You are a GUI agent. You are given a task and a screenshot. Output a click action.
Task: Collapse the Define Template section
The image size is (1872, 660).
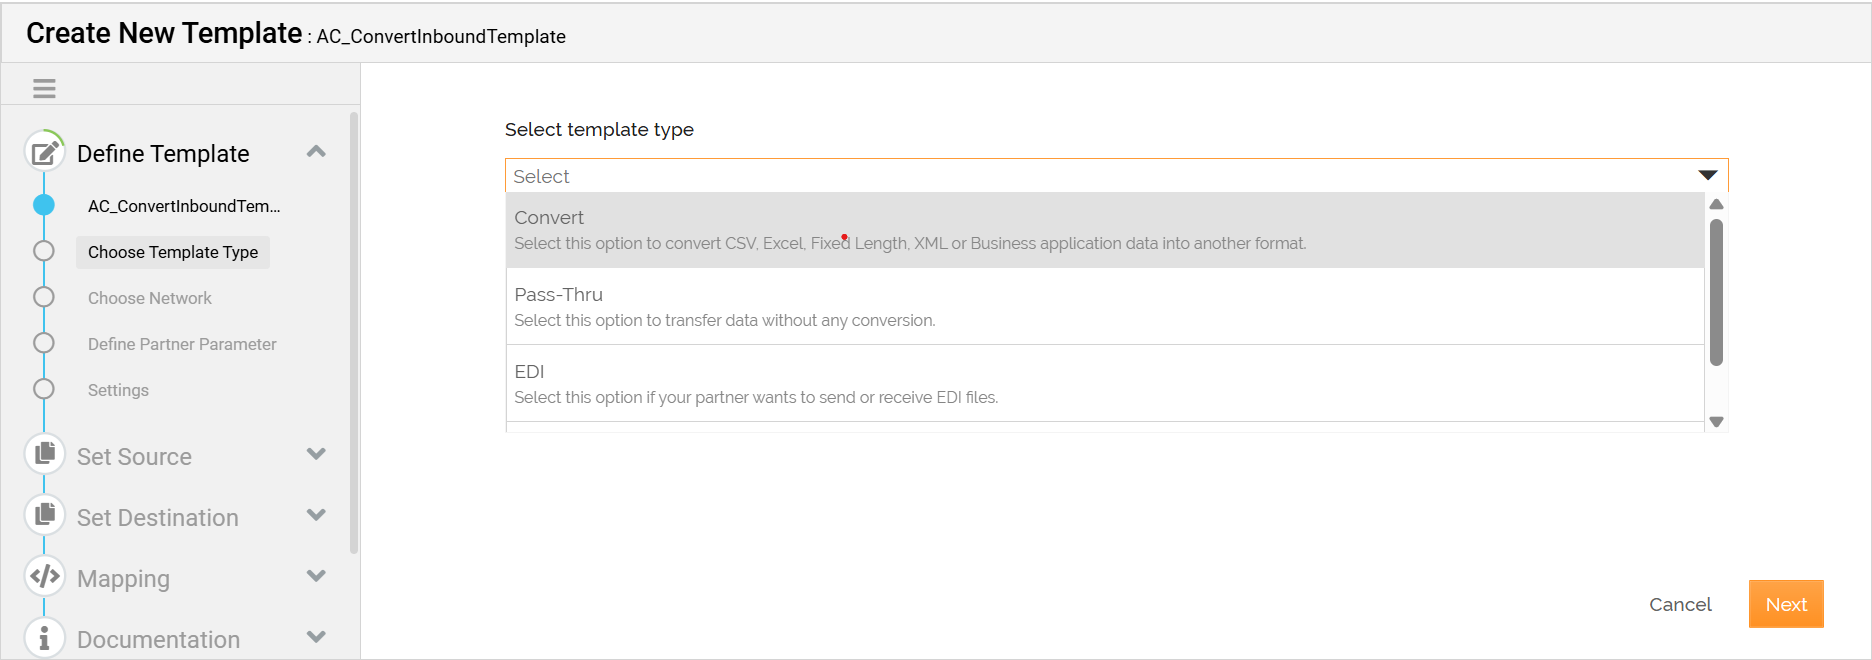click(x=316, y=152)
